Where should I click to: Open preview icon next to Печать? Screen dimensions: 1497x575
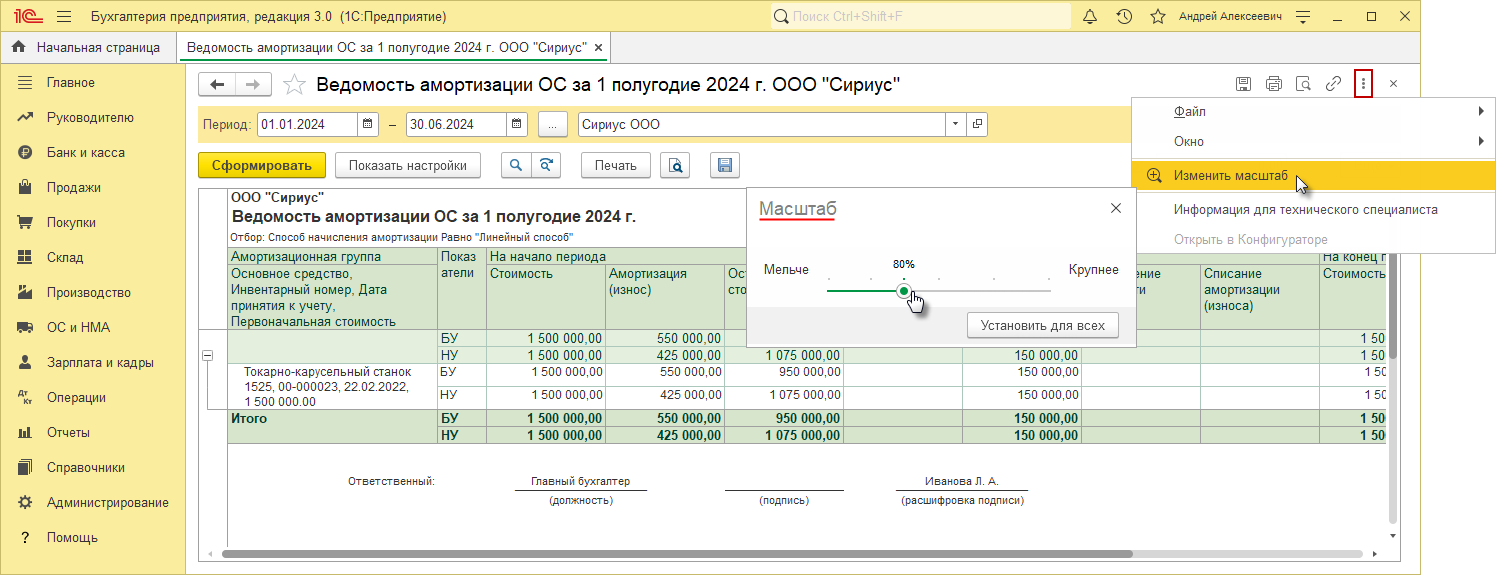coord(676,166)
